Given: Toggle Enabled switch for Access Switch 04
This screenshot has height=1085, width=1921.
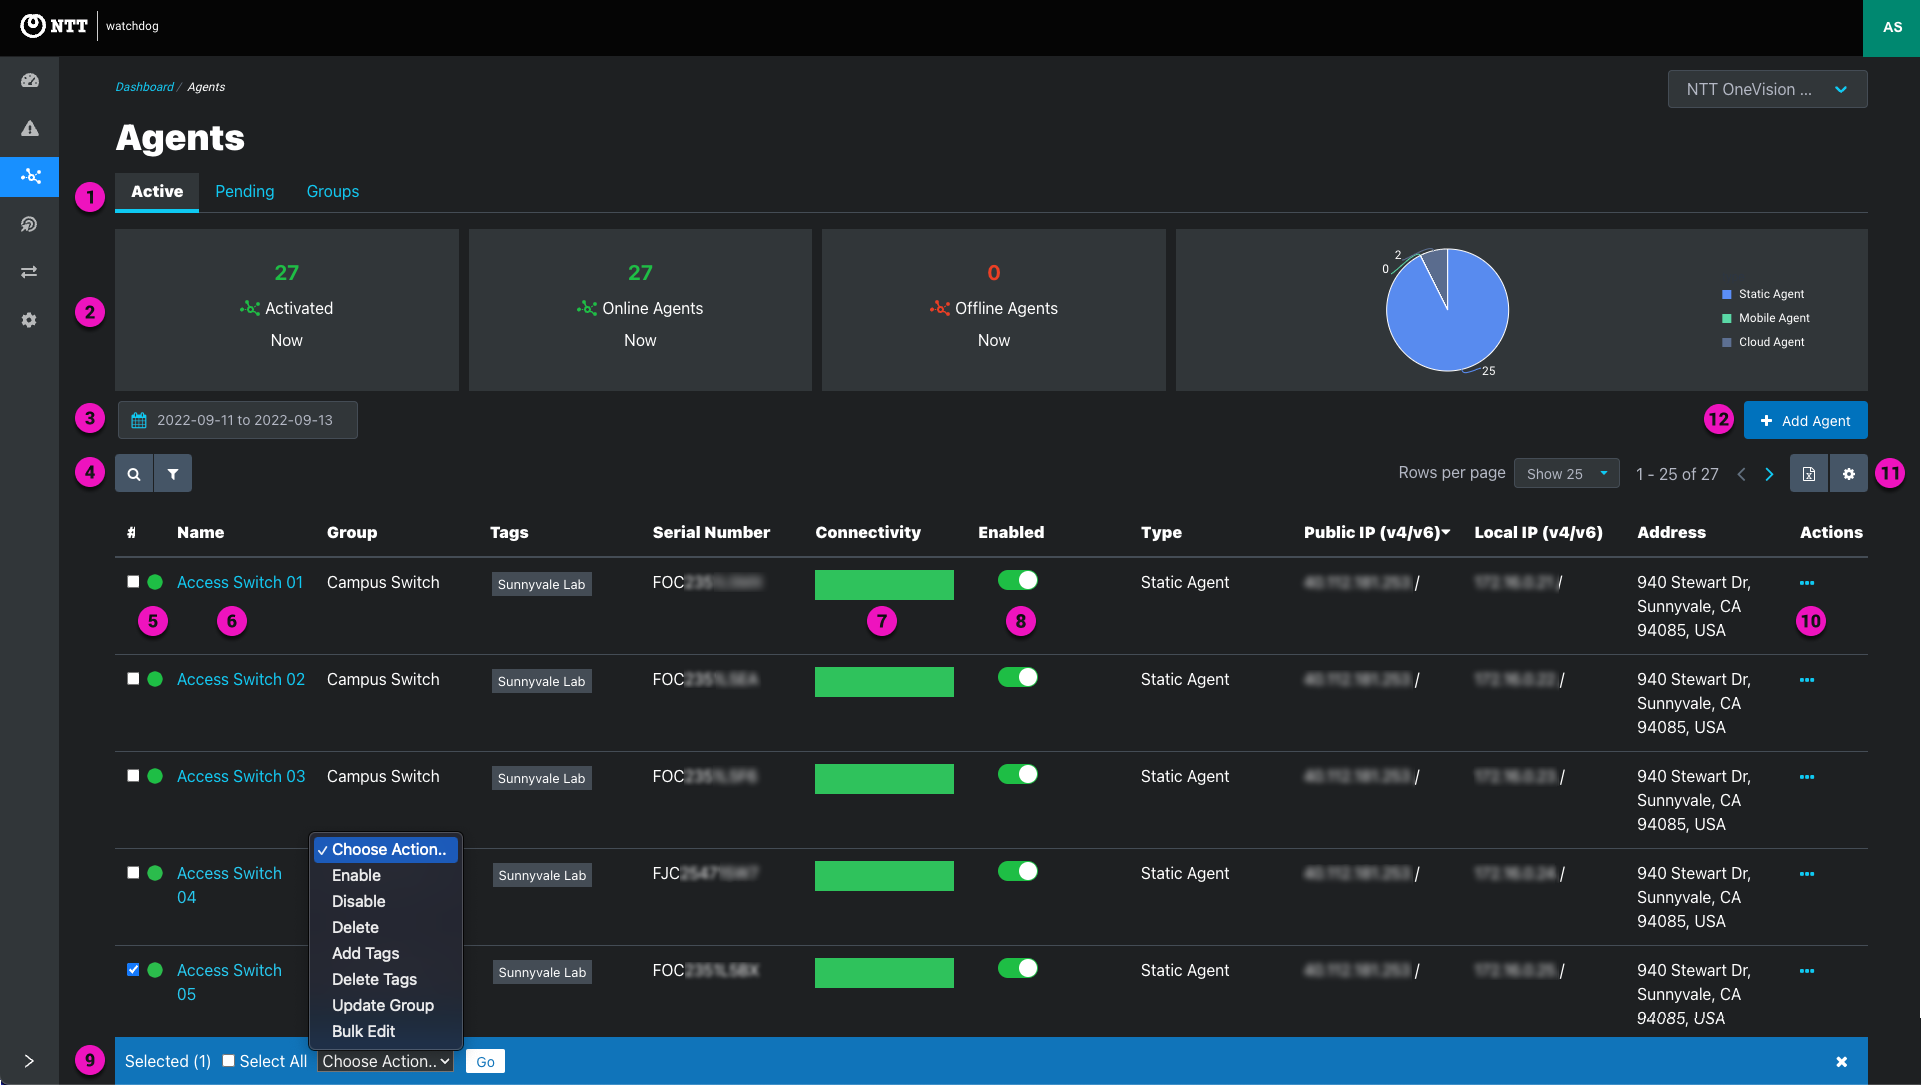Looking at the screenshot, I should (x=1018, y=871).
